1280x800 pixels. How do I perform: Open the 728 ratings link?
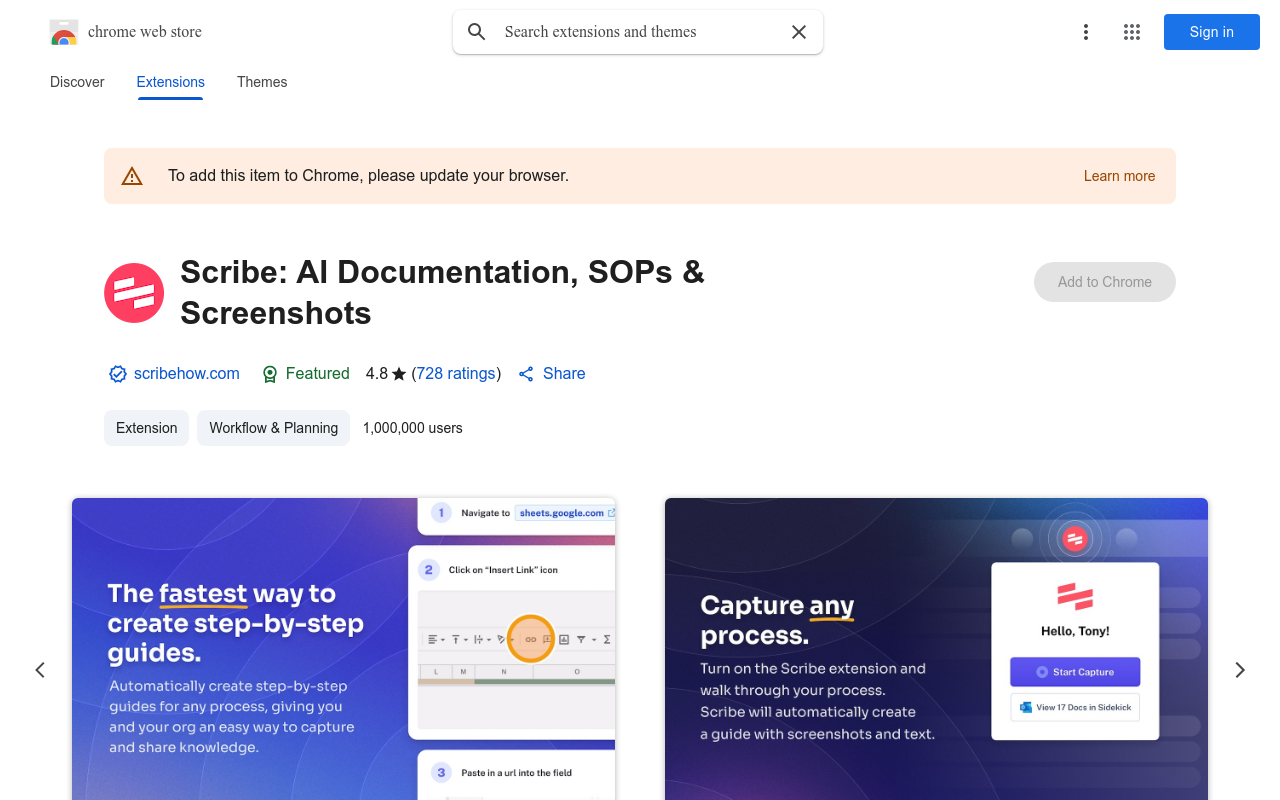pos(456,373)
